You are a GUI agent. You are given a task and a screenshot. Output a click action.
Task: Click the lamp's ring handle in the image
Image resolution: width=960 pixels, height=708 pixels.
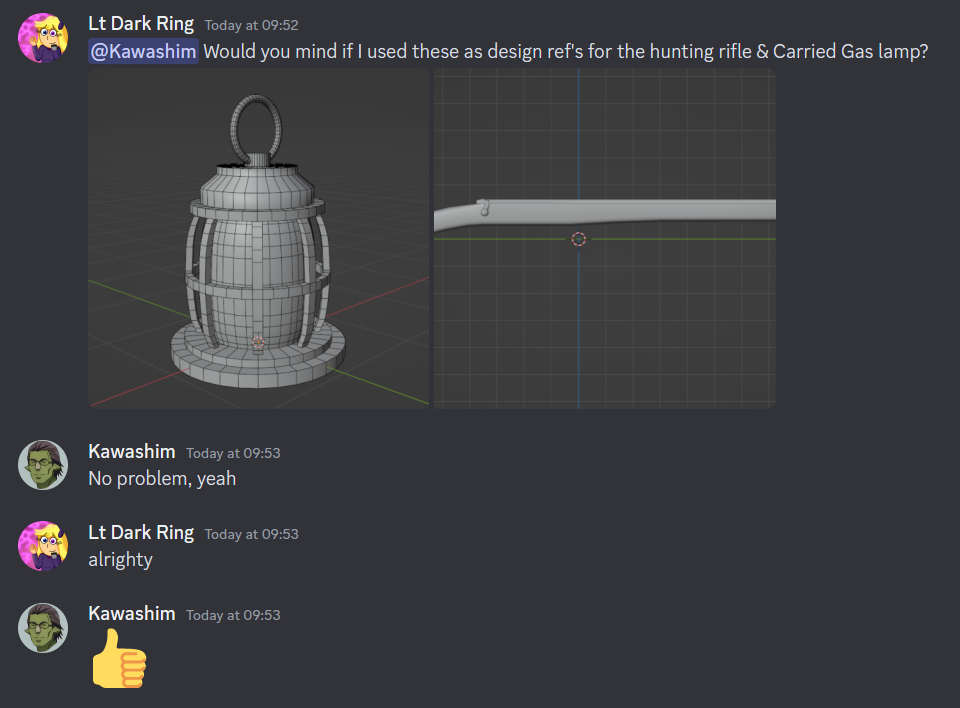click(256, 127)
